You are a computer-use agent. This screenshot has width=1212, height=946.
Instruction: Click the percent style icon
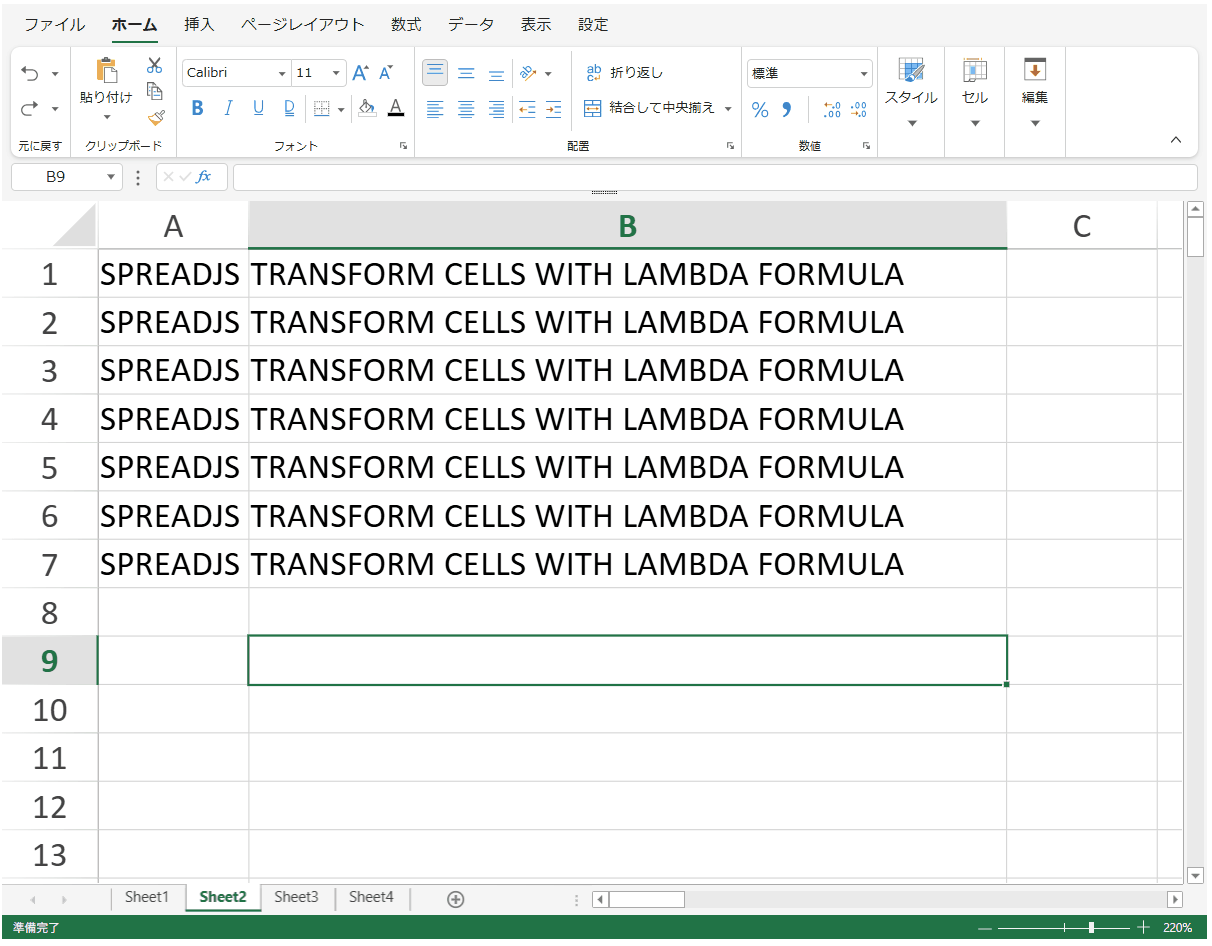tap(760, 110)
